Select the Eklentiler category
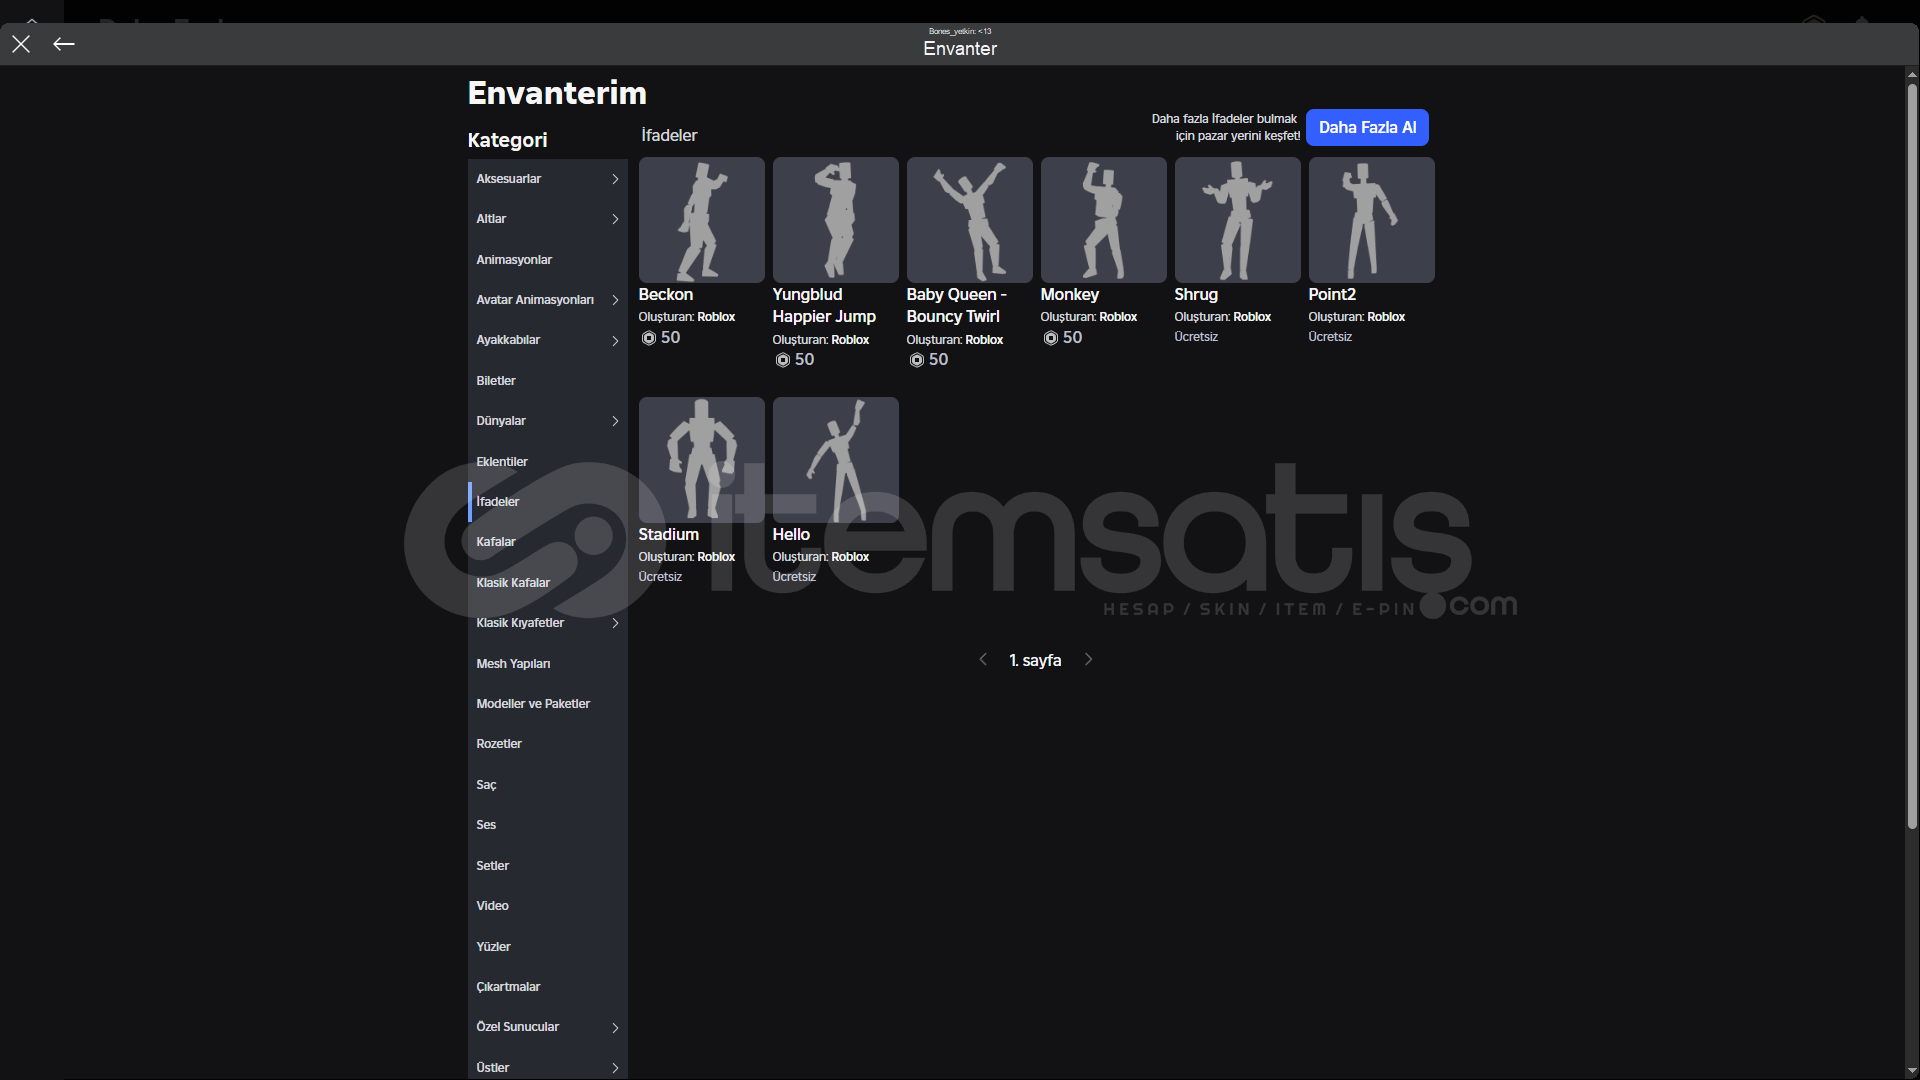 click(548, 462)
